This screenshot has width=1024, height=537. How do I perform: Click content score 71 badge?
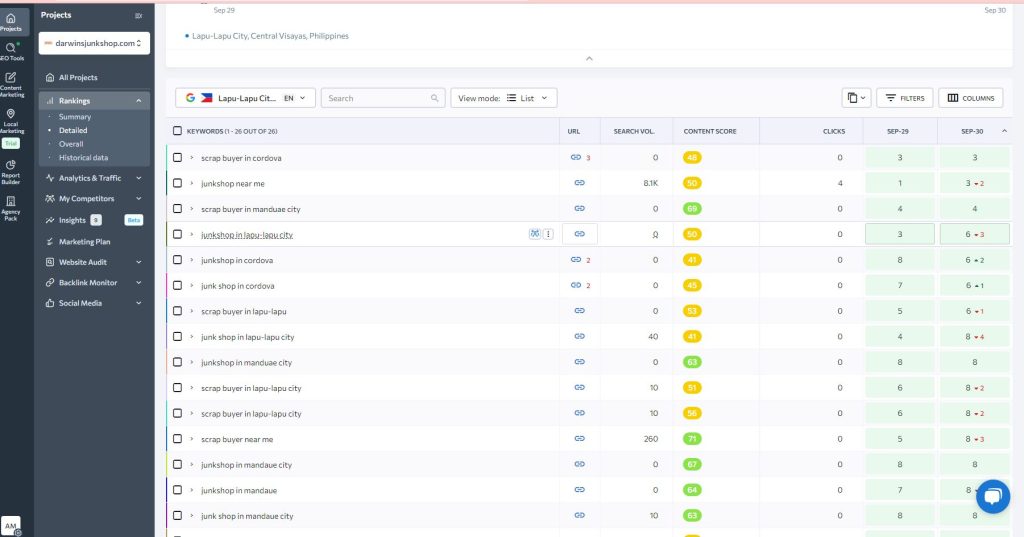coord(692,438)
